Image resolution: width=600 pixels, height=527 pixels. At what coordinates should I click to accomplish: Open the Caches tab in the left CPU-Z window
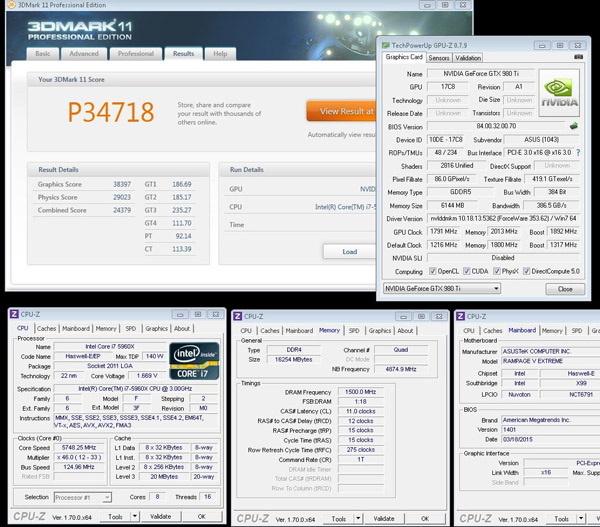[47, 328]
